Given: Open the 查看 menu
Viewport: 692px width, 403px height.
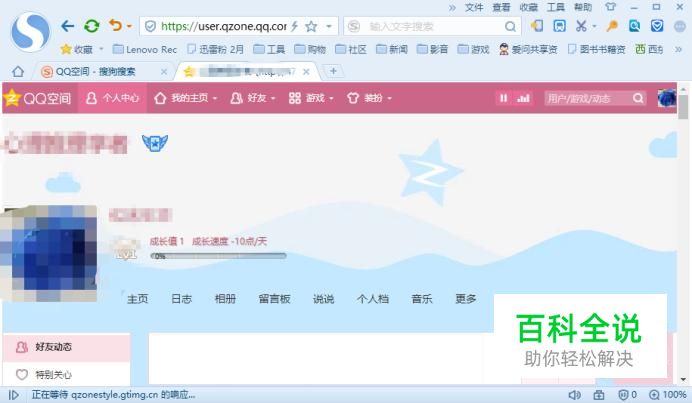Looking at the screenshot, I should coord(501,7).
